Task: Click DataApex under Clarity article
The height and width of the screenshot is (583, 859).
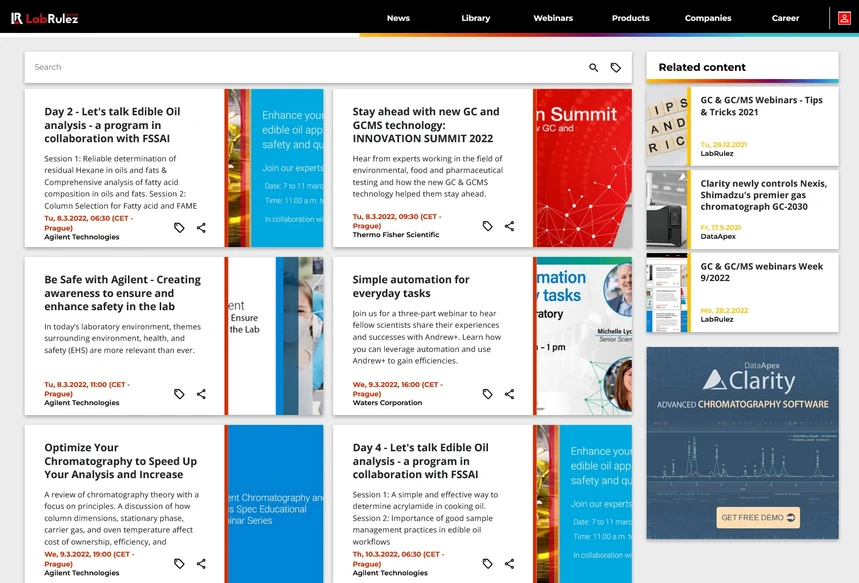Action: (x=718, y=237)
